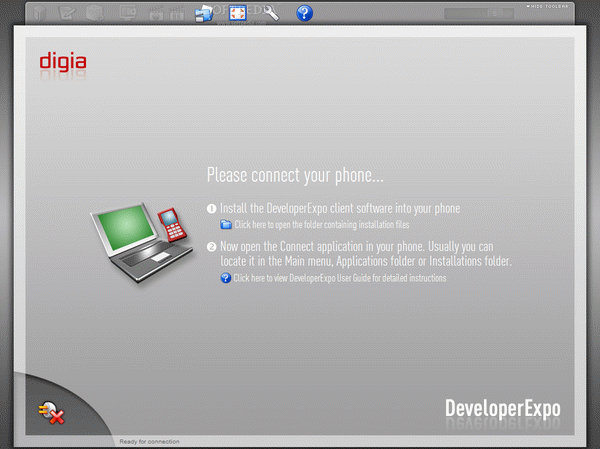Screen dimensions: 600x449
Task: Open folder containing installation files link
Action: coord(322,225)
